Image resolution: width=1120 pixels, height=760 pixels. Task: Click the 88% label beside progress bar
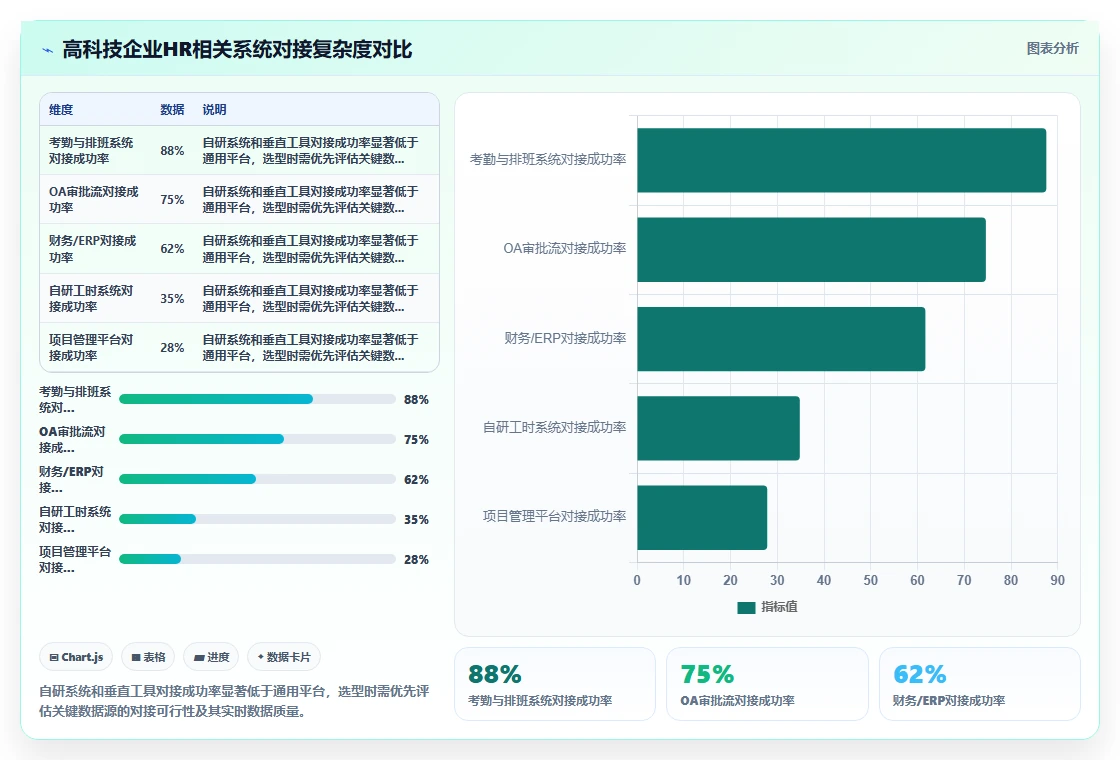[x=416, y=400]
